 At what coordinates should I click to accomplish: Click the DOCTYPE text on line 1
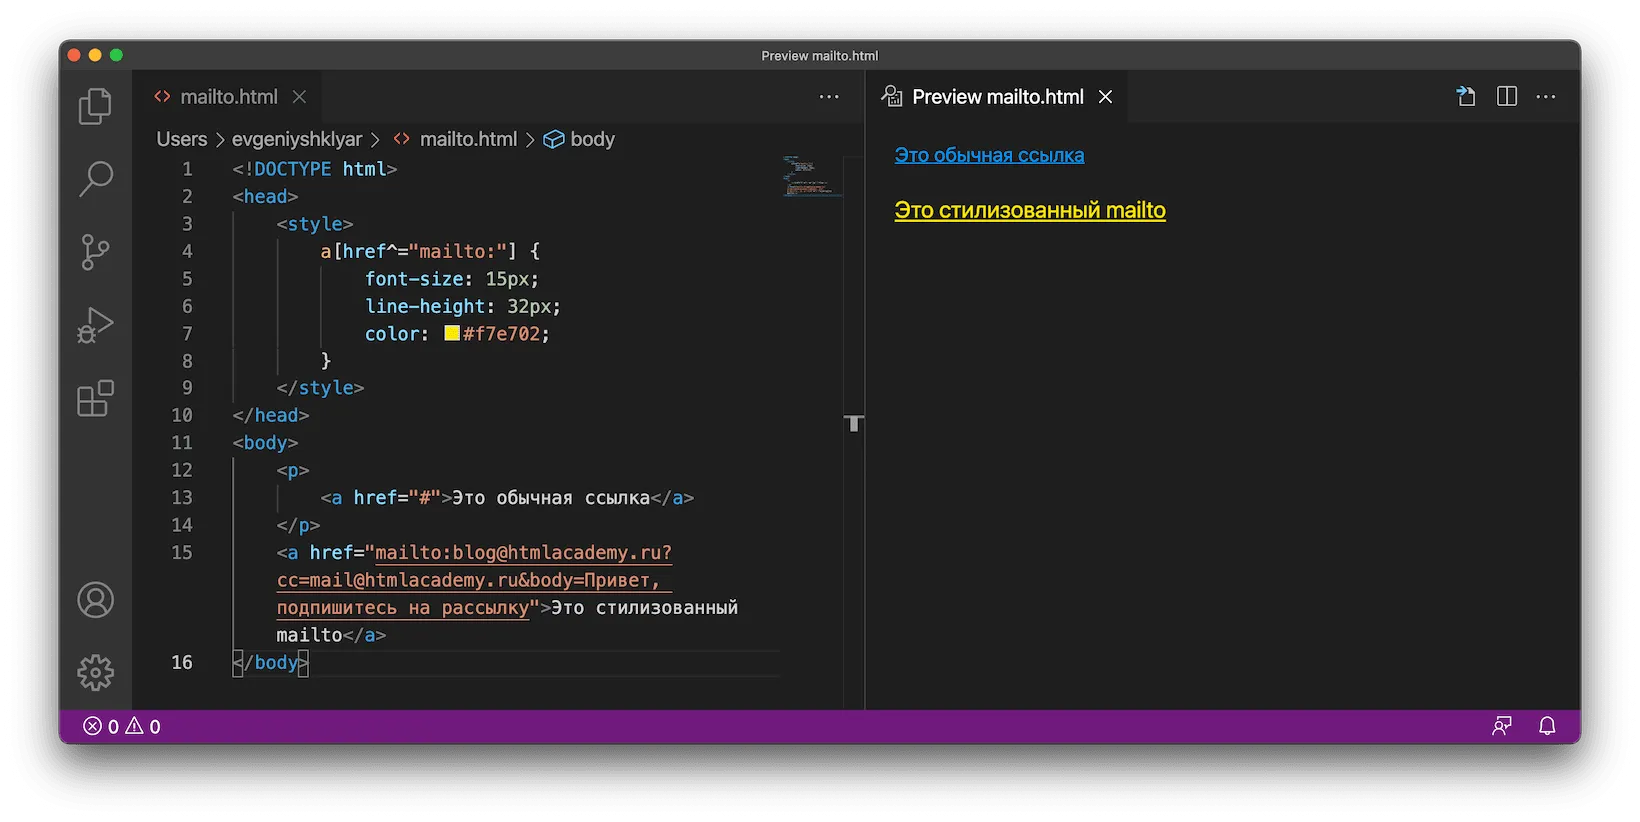292,169
